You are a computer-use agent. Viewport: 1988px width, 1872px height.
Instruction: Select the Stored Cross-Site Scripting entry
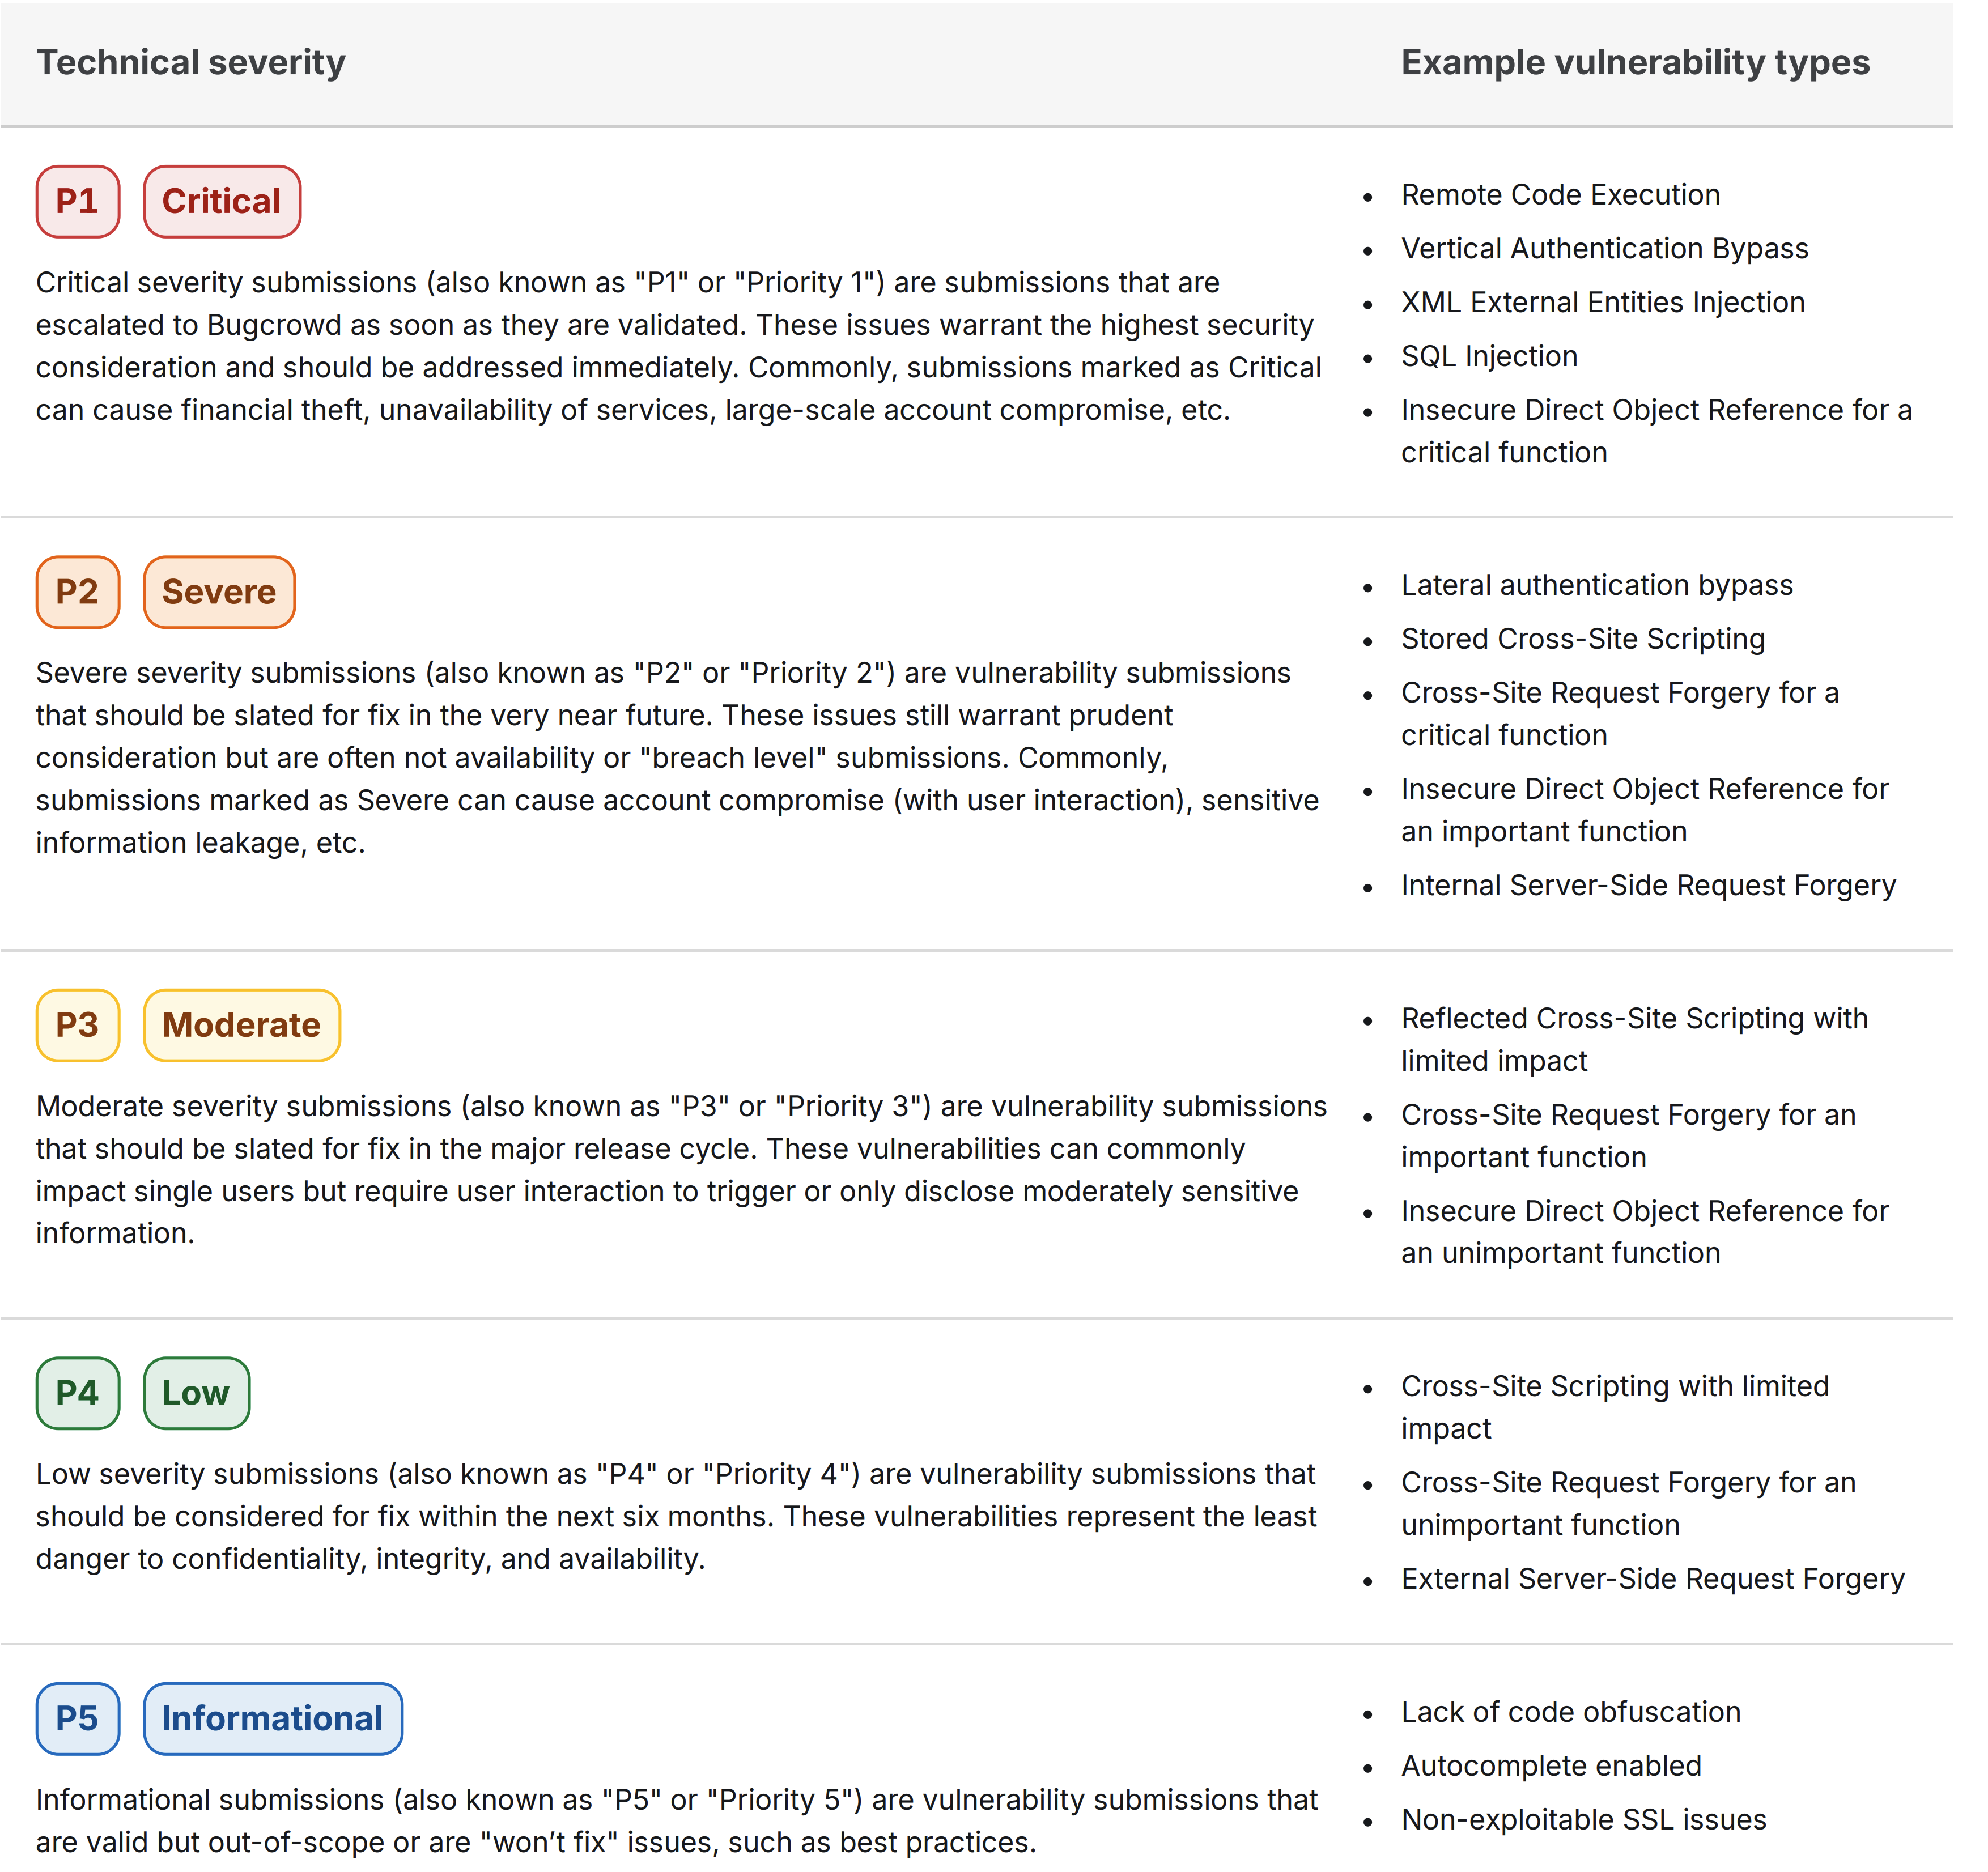pos(1584,640)
